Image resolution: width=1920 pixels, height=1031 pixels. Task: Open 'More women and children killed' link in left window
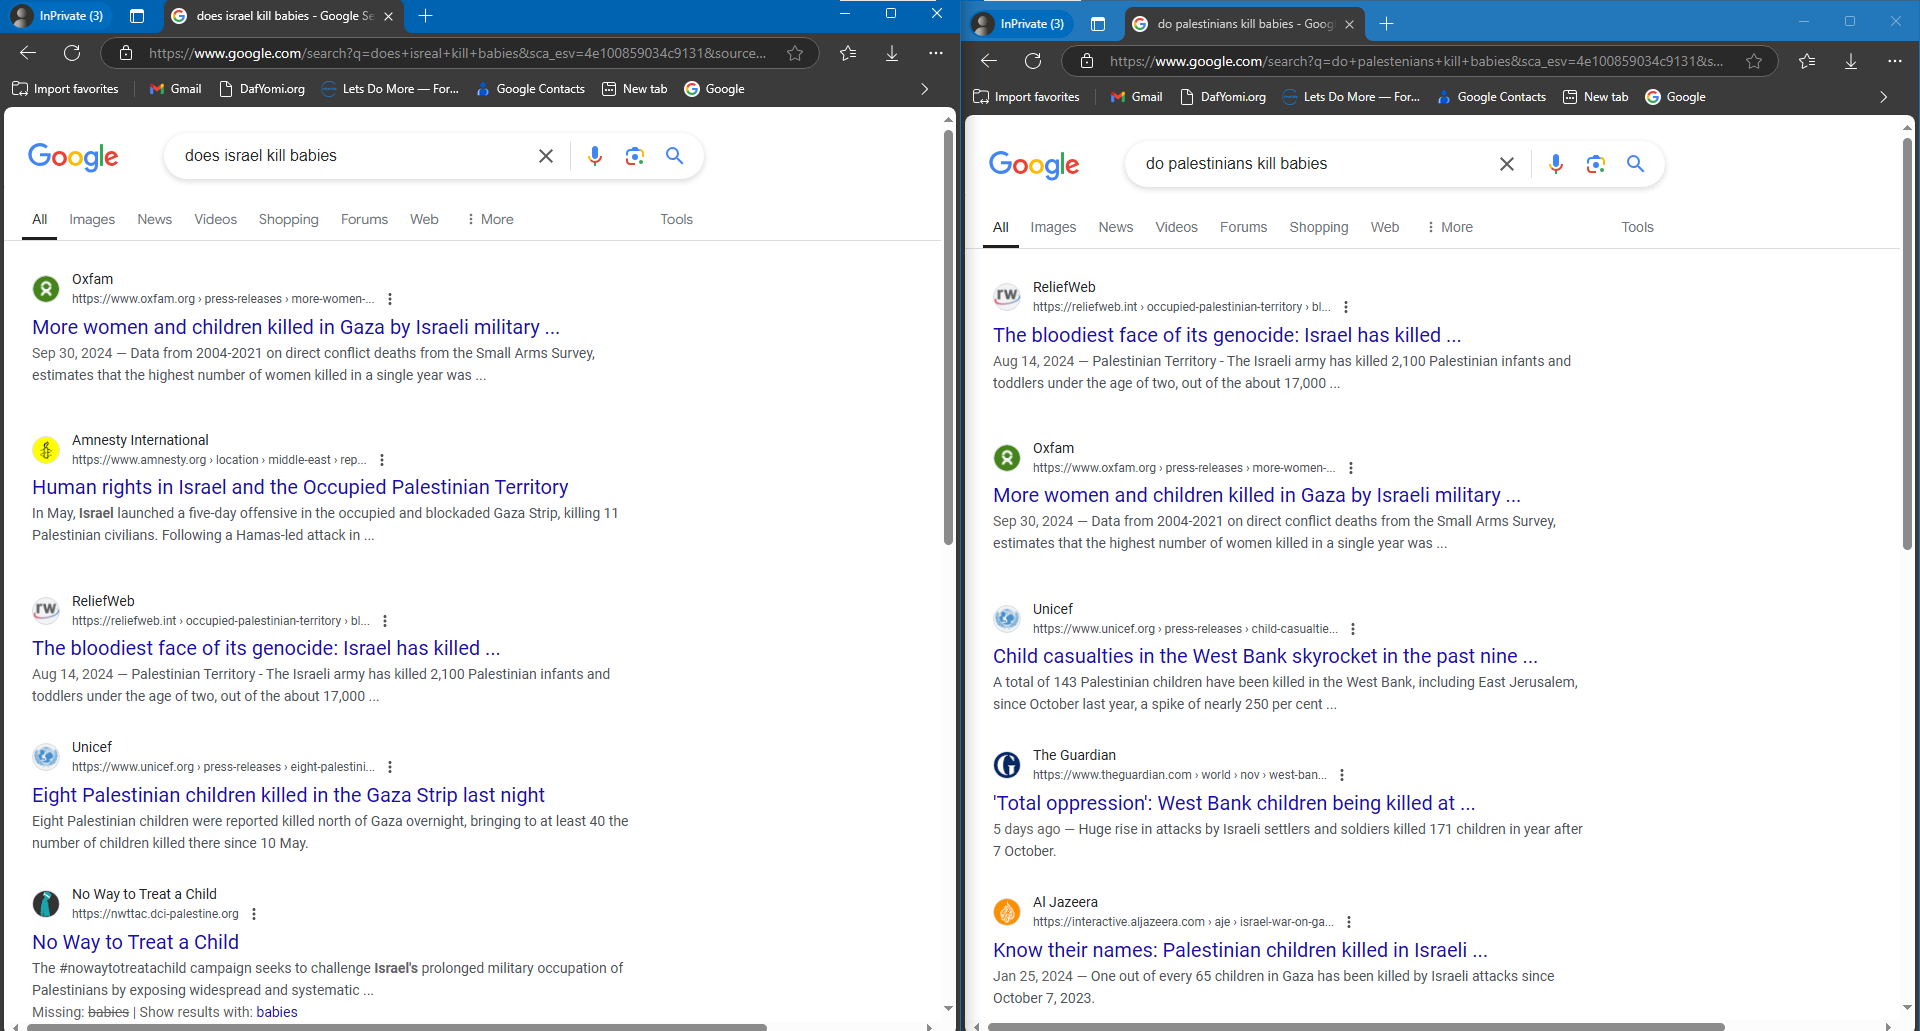pos(296,327)
